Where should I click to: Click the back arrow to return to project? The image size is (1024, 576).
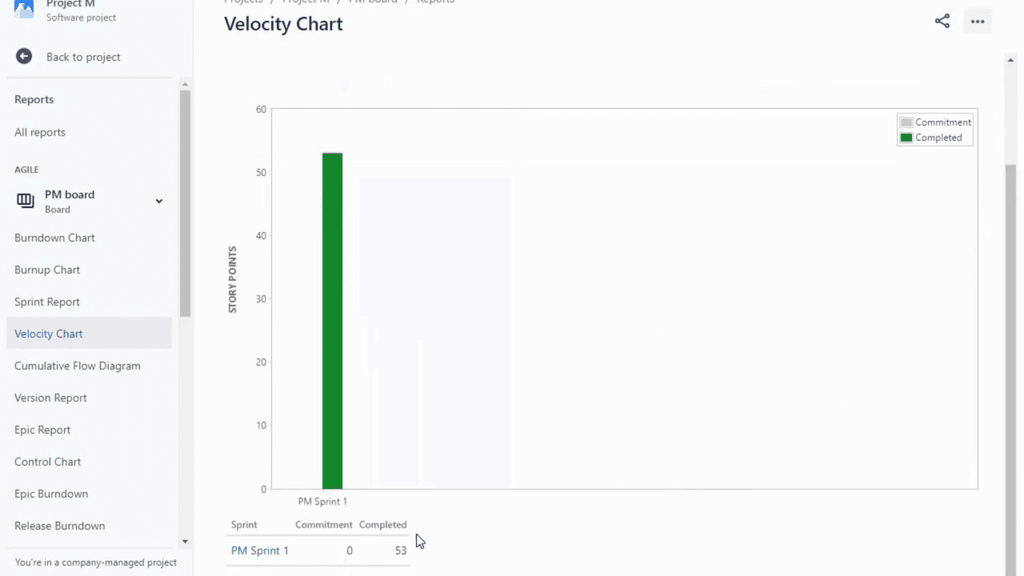23,56
